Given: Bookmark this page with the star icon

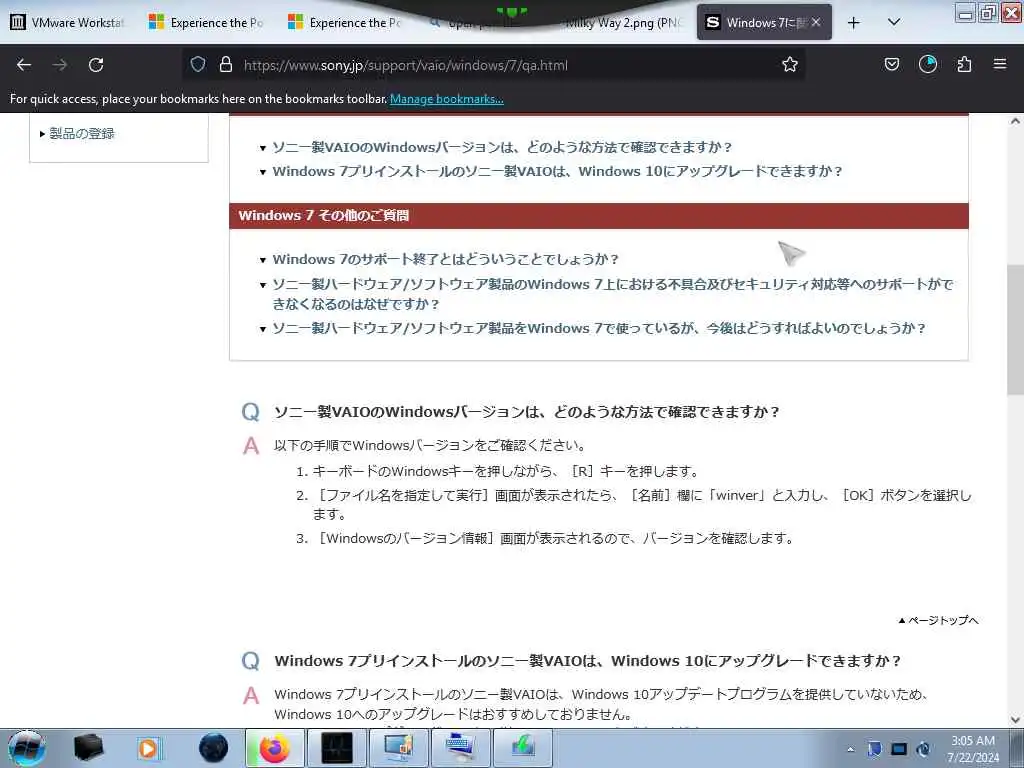Looking at the screenshot, I should point(790,64).
